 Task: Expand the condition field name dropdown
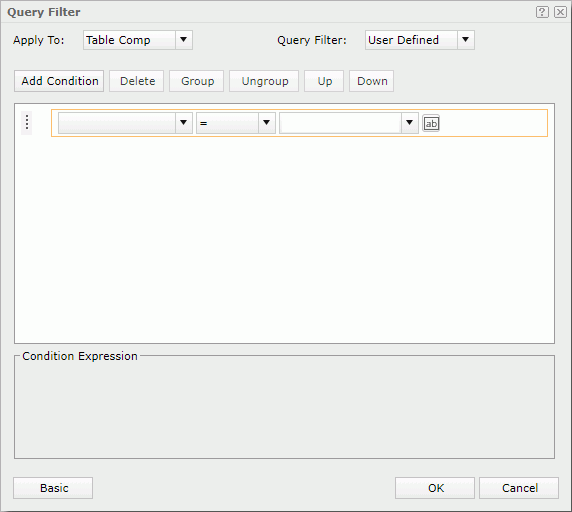[x=183, y=123]
